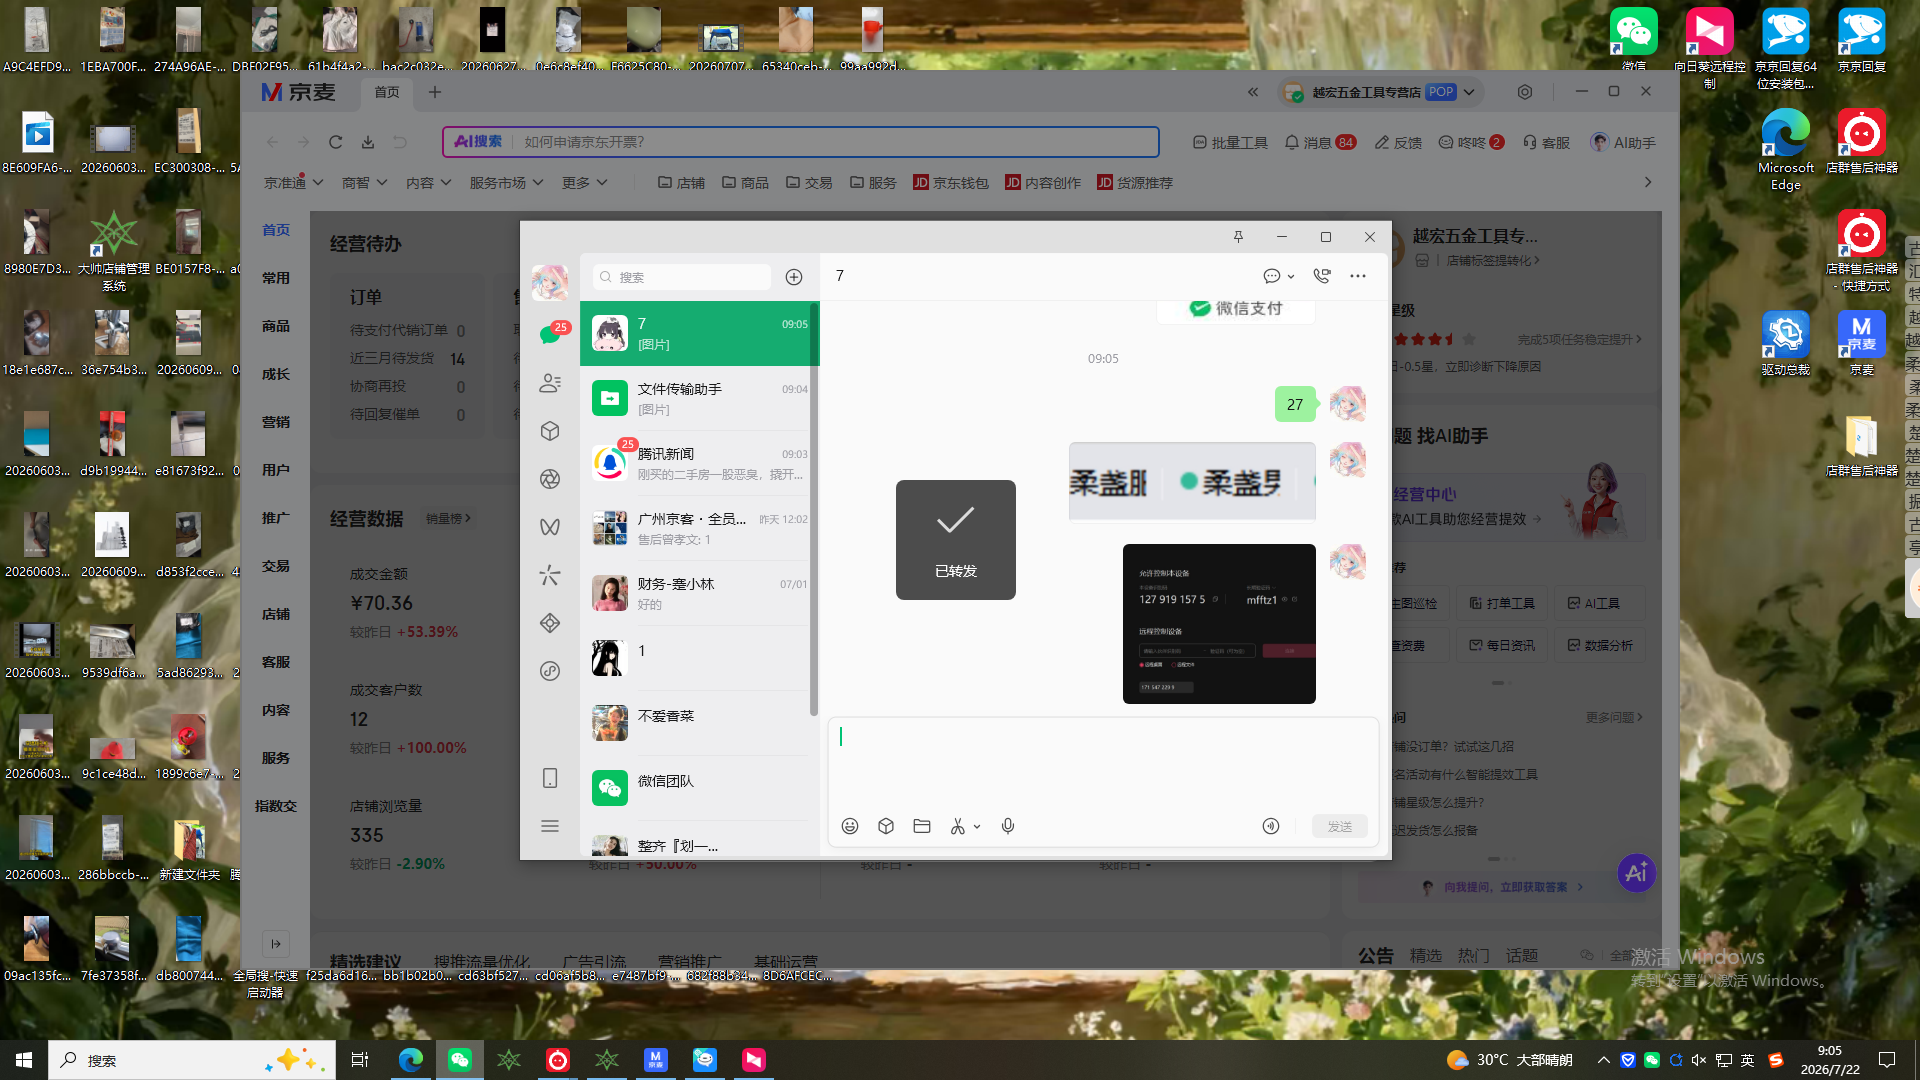This screenshot has height=1080, width=1920.
Task: Open 批量工具 in Jingmai toolbar
Action: point(1230,142)
